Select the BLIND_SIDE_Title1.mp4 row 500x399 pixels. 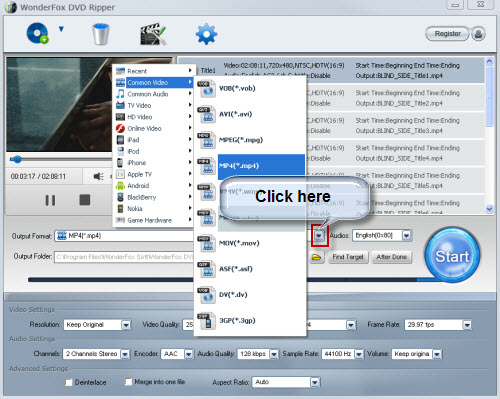tap(331, 70)
